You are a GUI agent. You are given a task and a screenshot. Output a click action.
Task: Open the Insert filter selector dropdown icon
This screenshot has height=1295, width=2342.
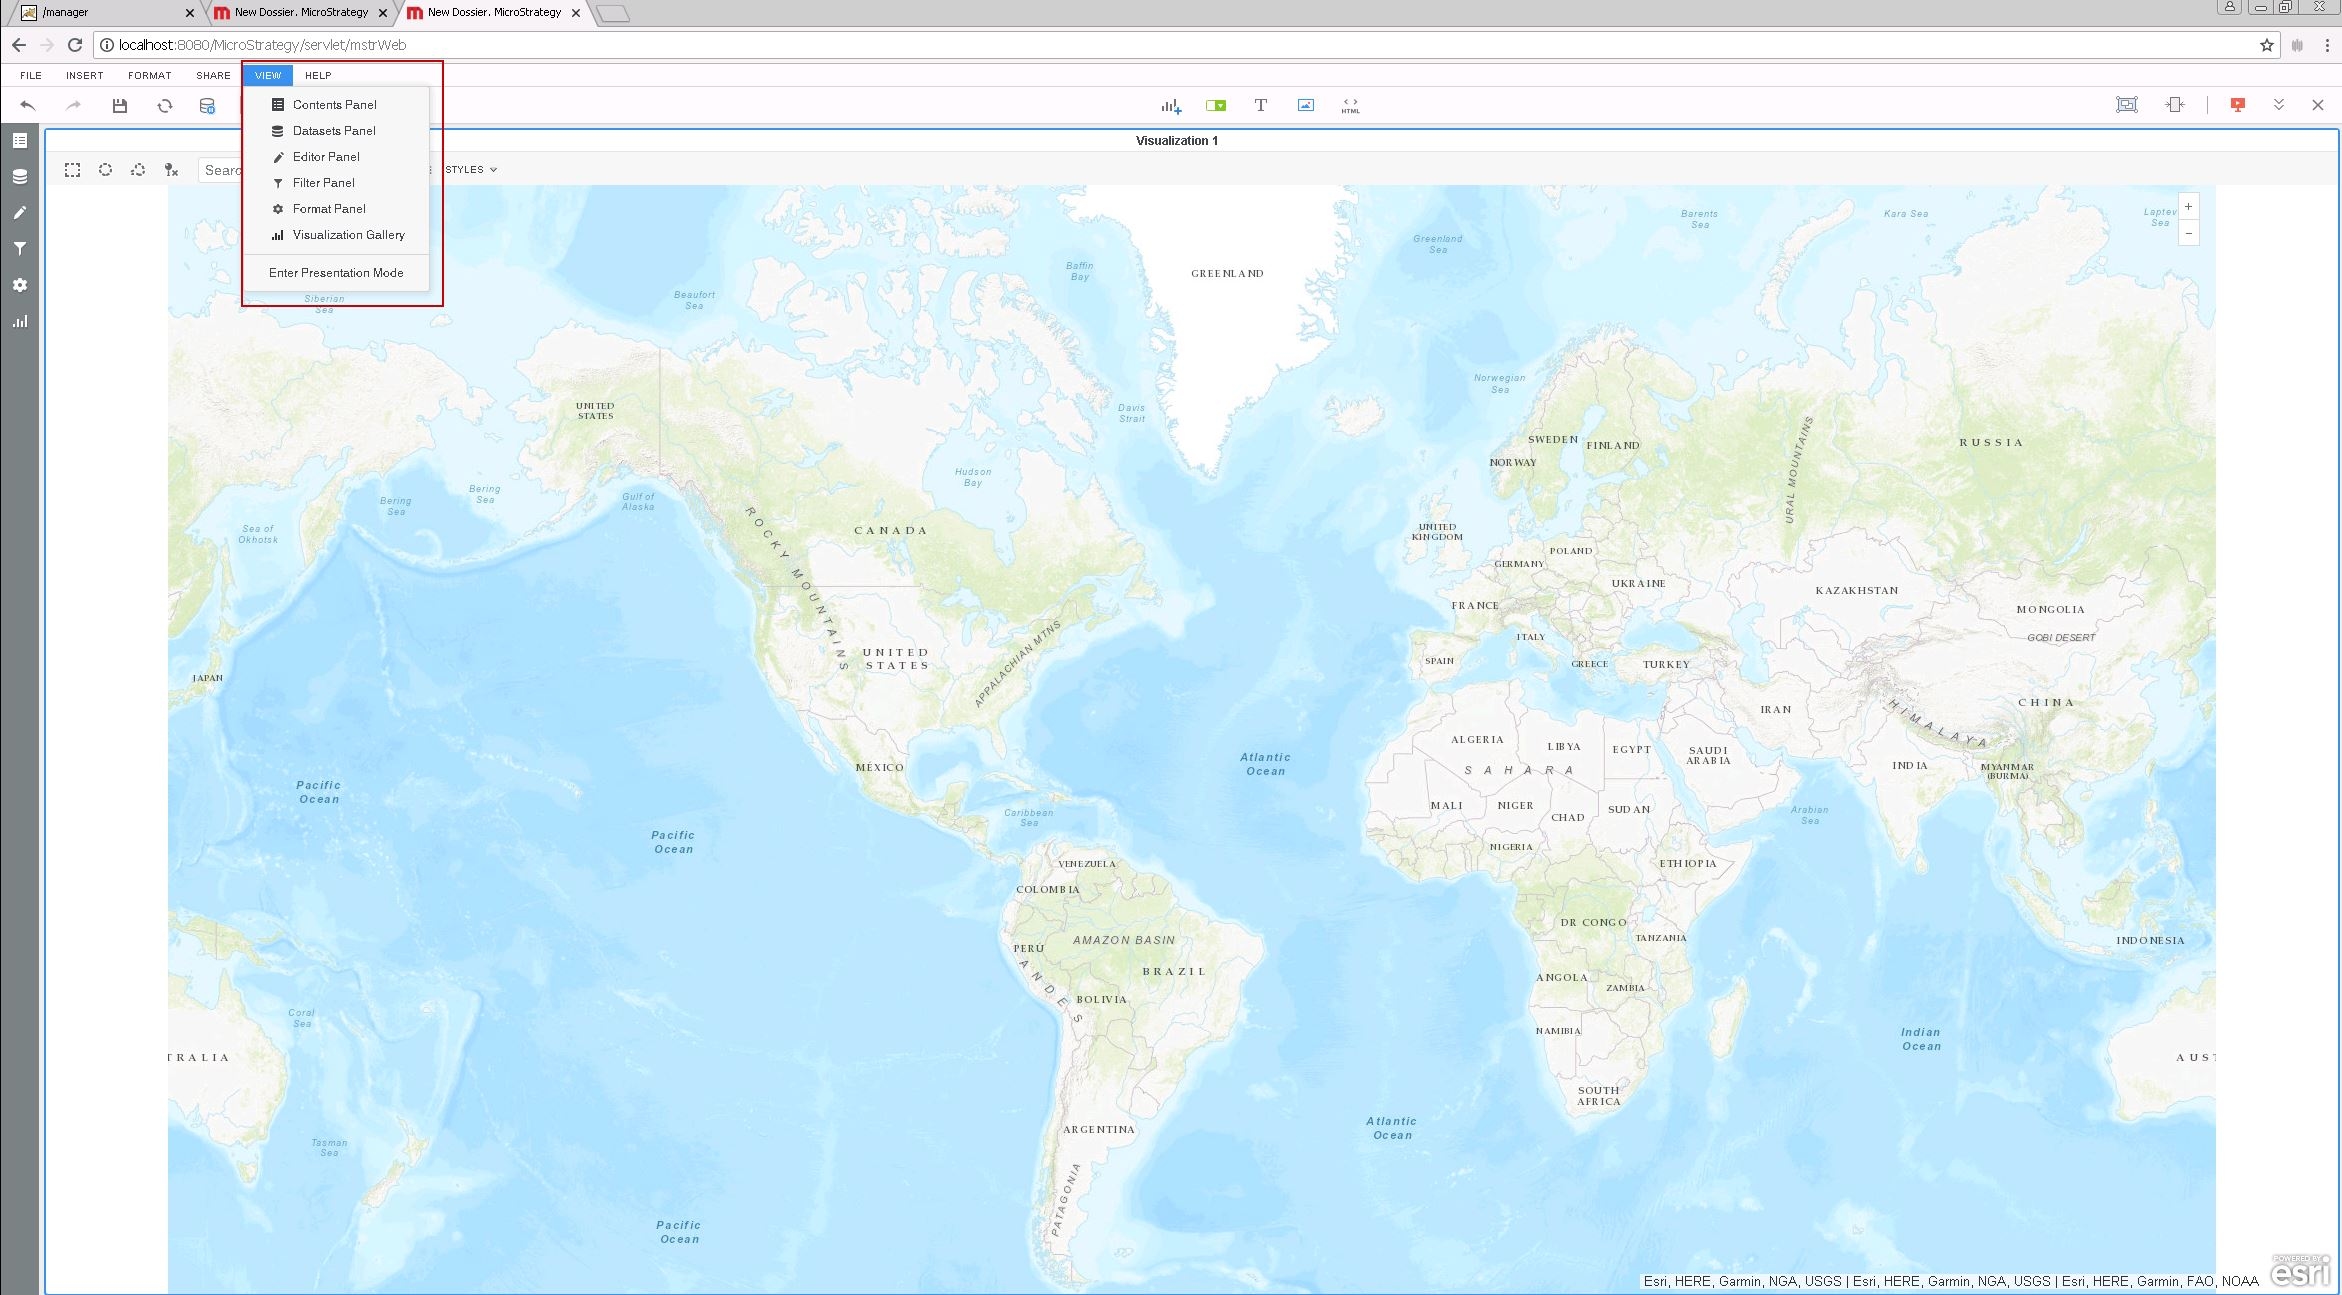1215,105
